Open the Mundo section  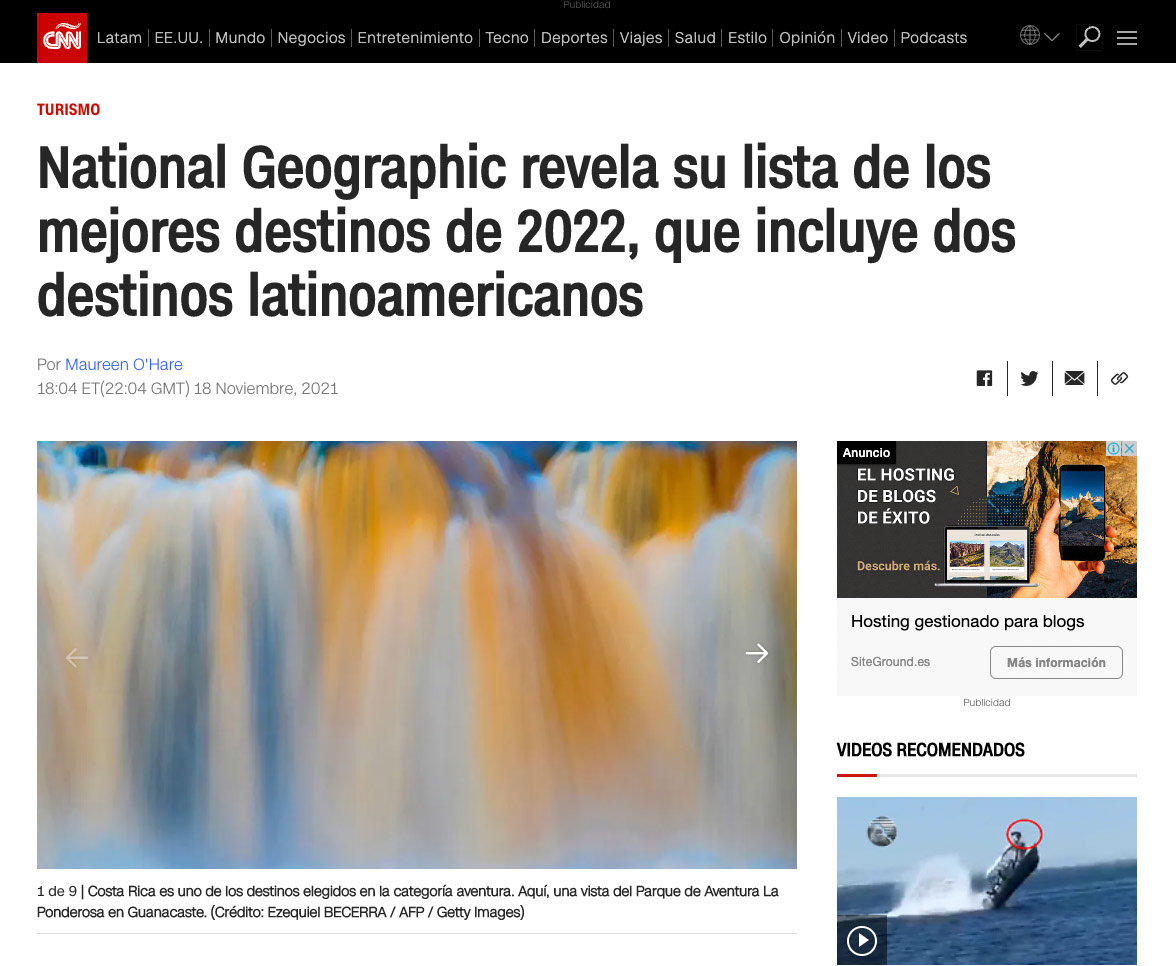pos(240,38)
